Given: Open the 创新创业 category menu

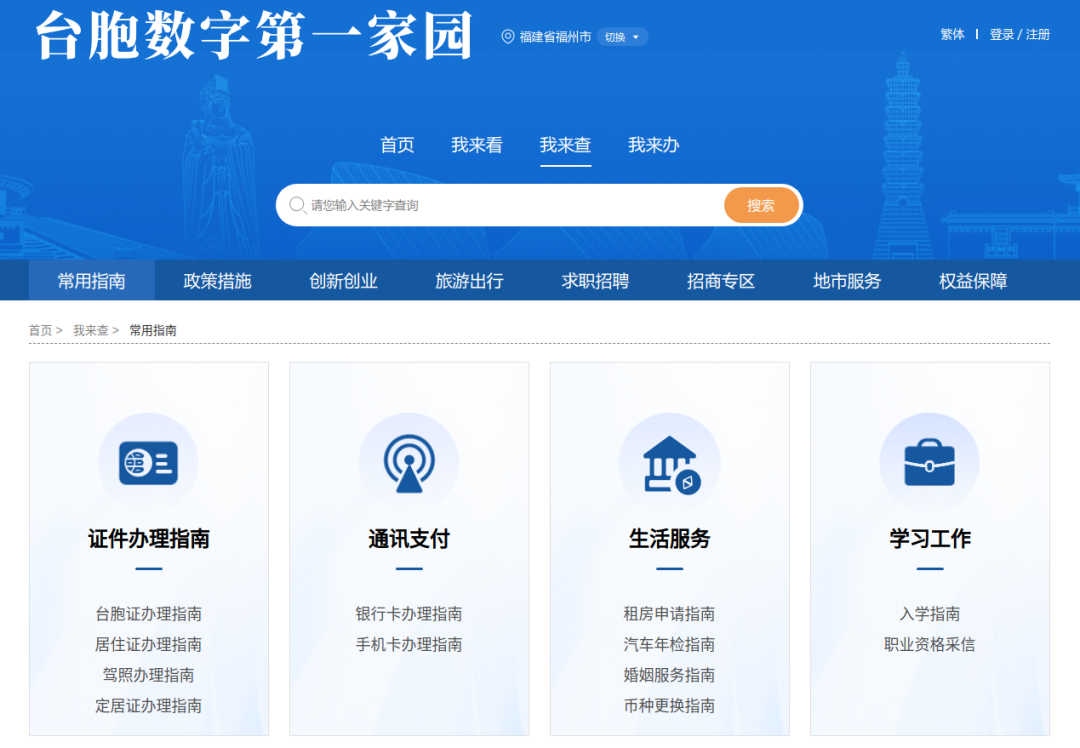Looking at the screenshot, I should 344,280.
